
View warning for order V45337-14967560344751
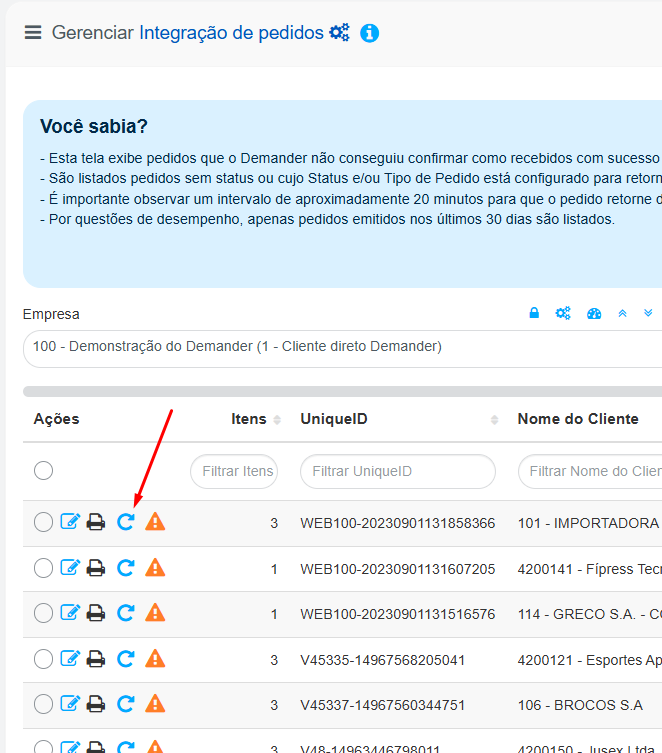pyautogui.click(x=155, y=704)
